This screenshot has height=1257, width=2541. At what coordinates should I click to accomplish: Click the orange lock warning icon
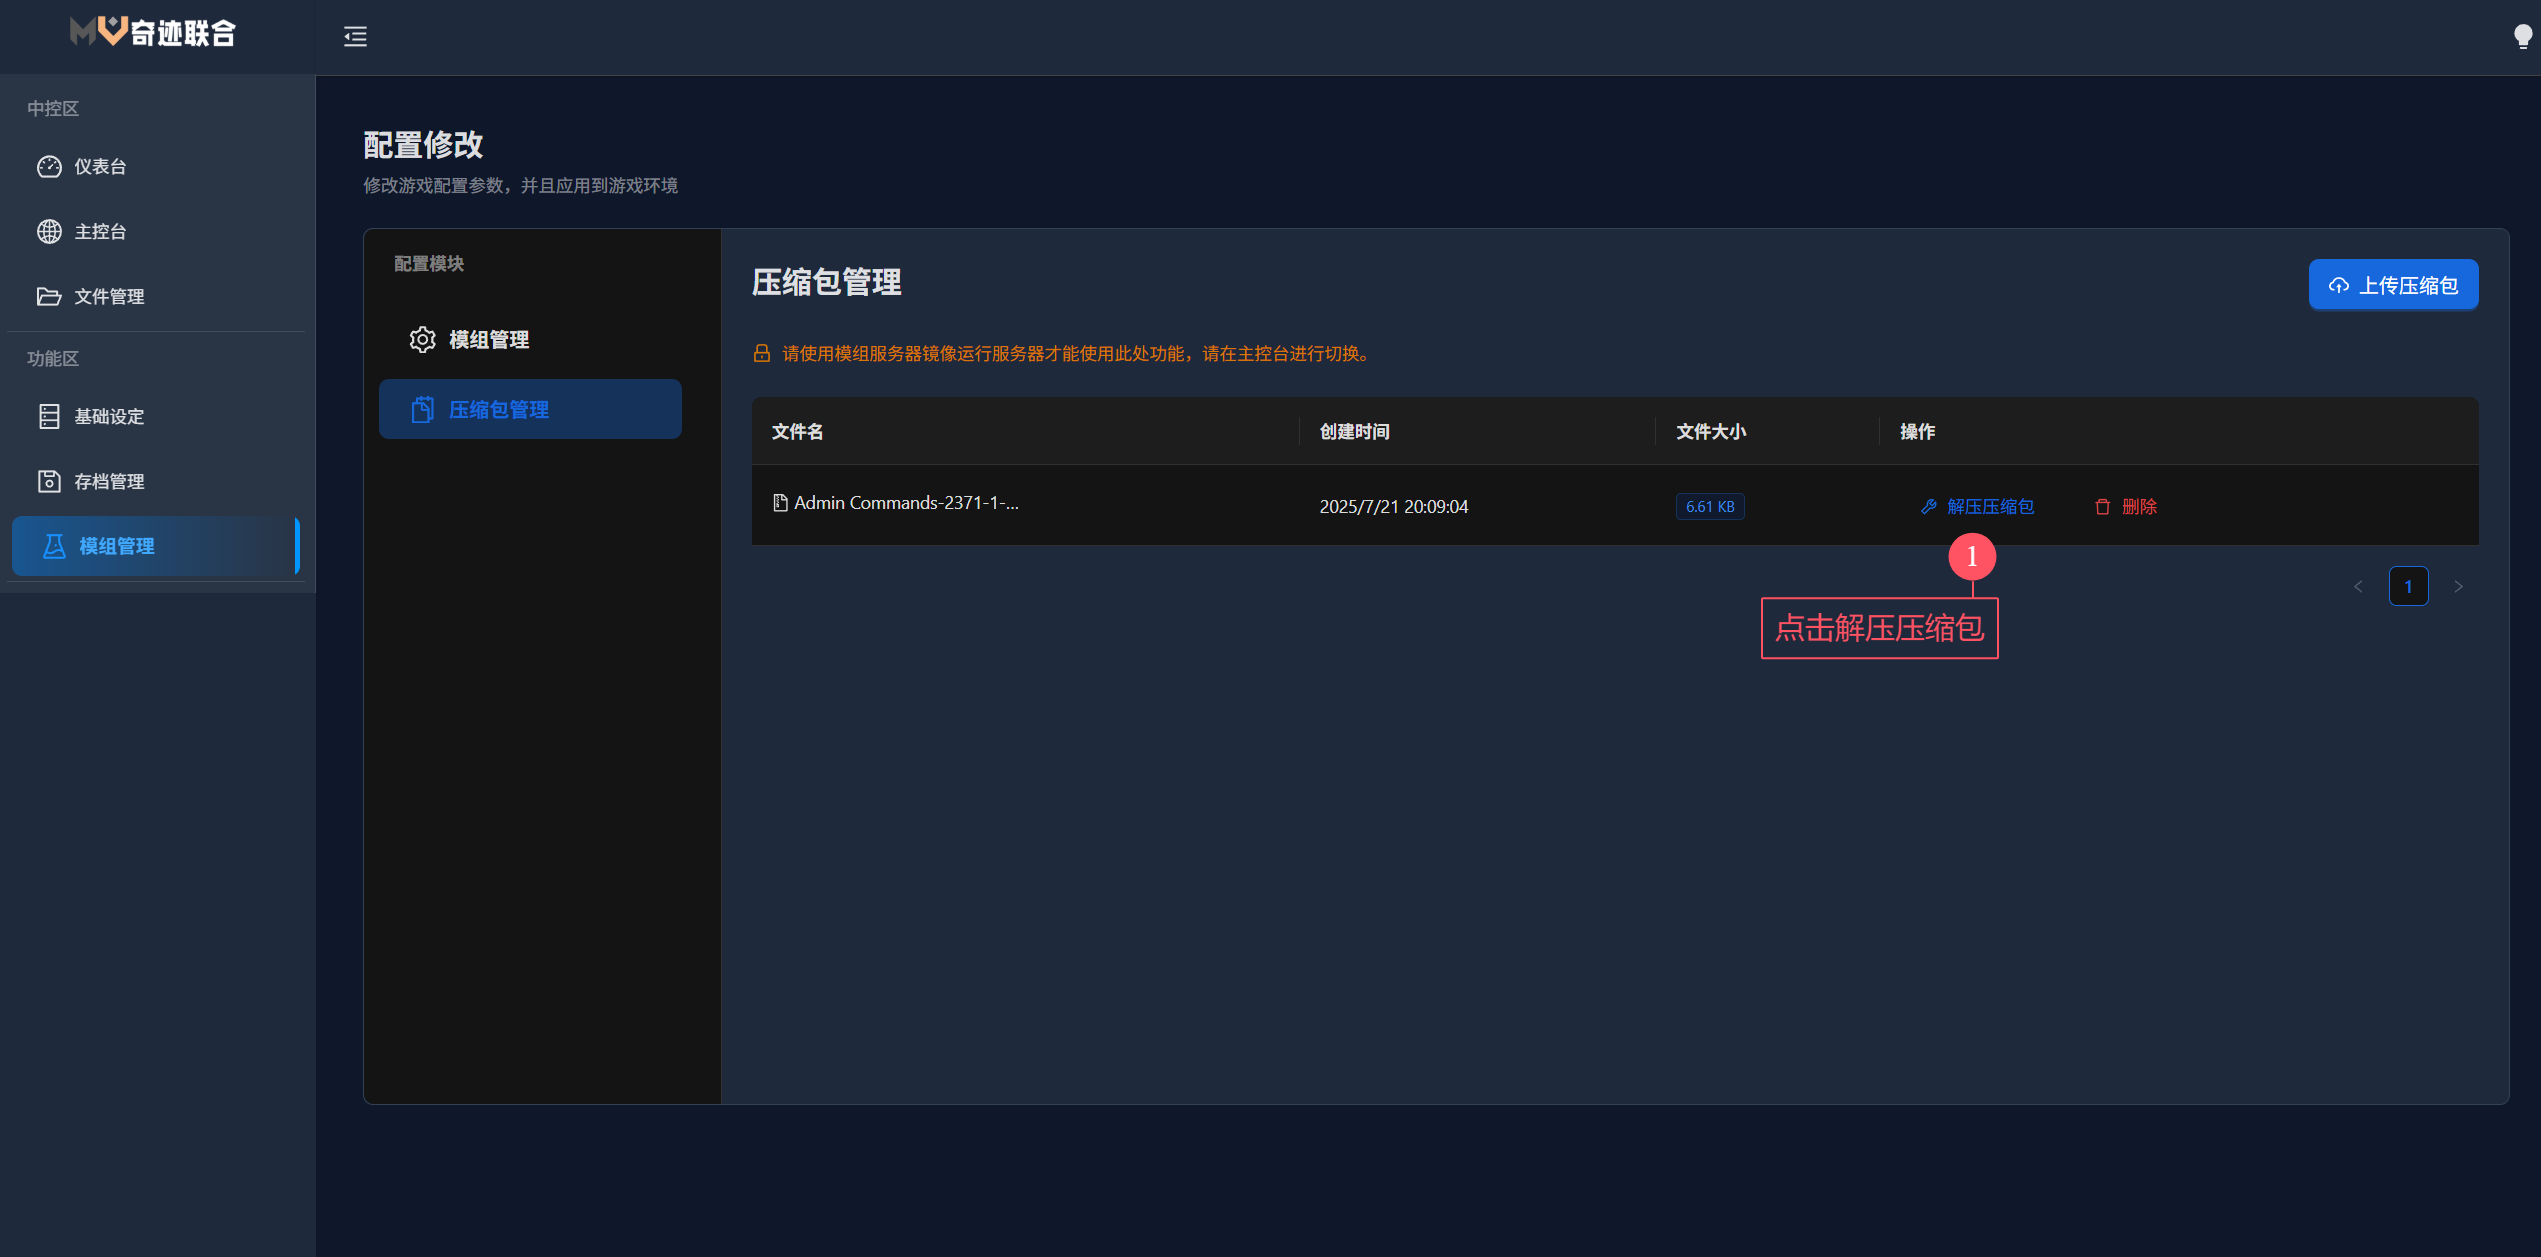click(762, 354)
